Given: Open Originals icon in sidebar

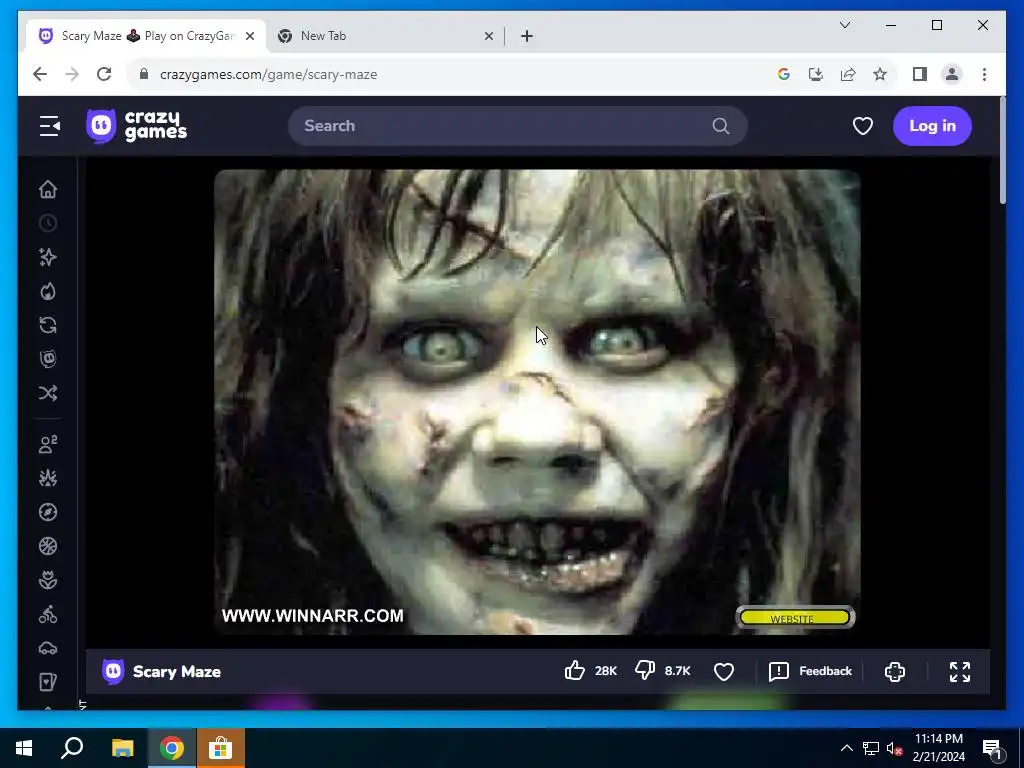Looking at the screenshot, I should click(x=48, y=359).
